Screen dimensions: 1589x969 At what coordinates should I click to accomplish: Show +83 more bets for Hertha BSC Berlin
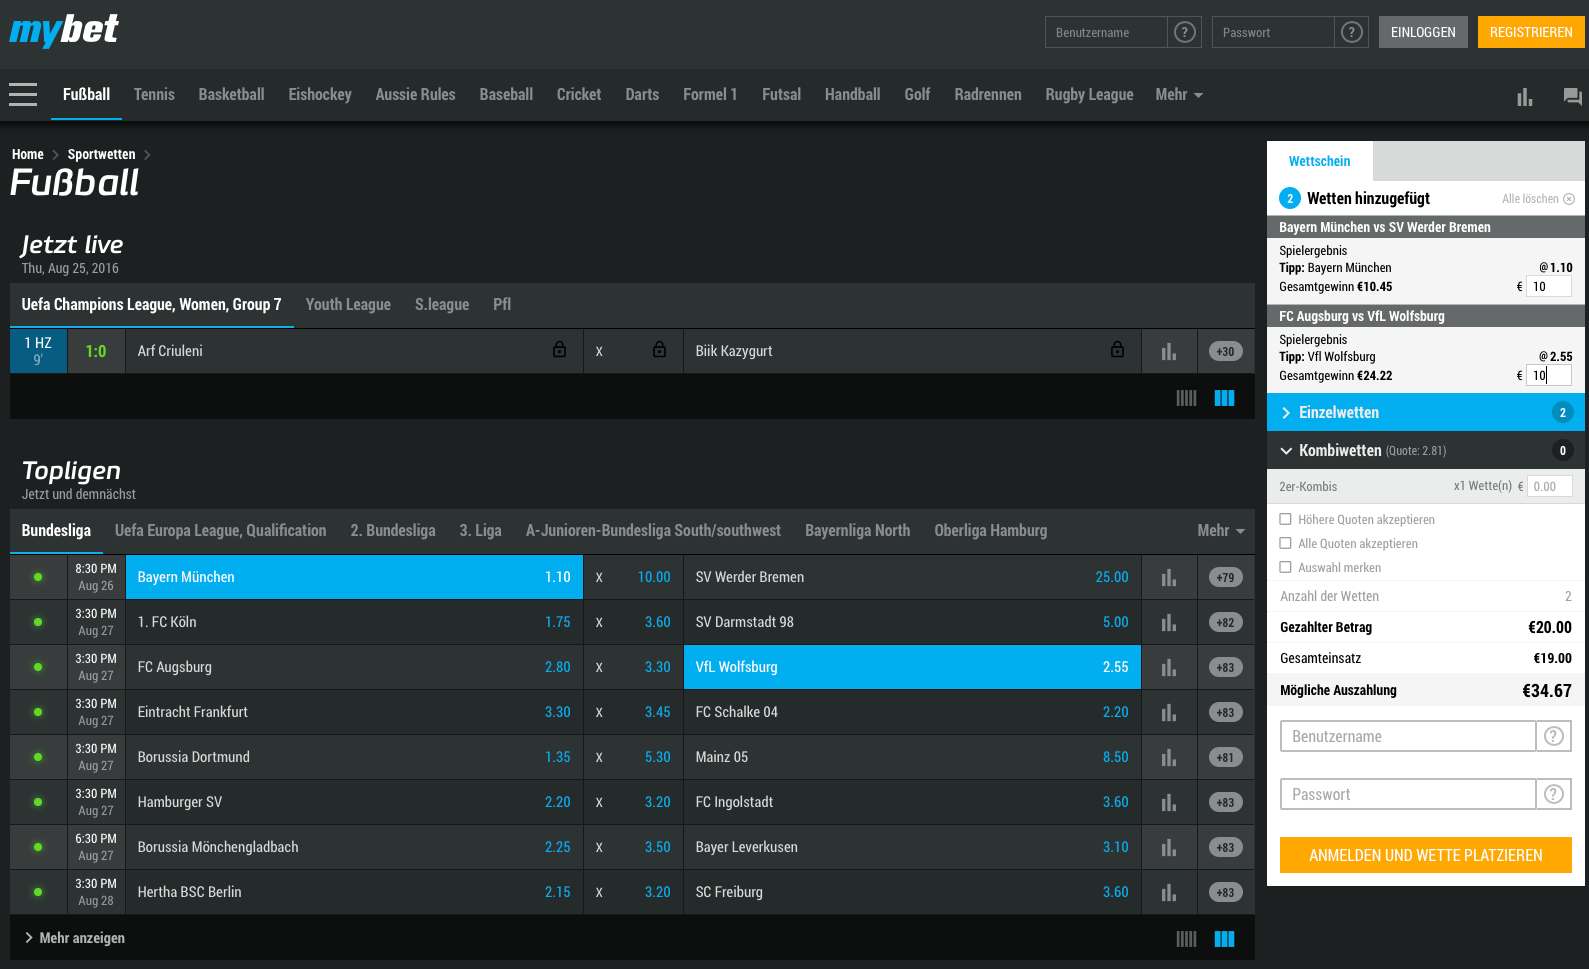pos(1225,892)
